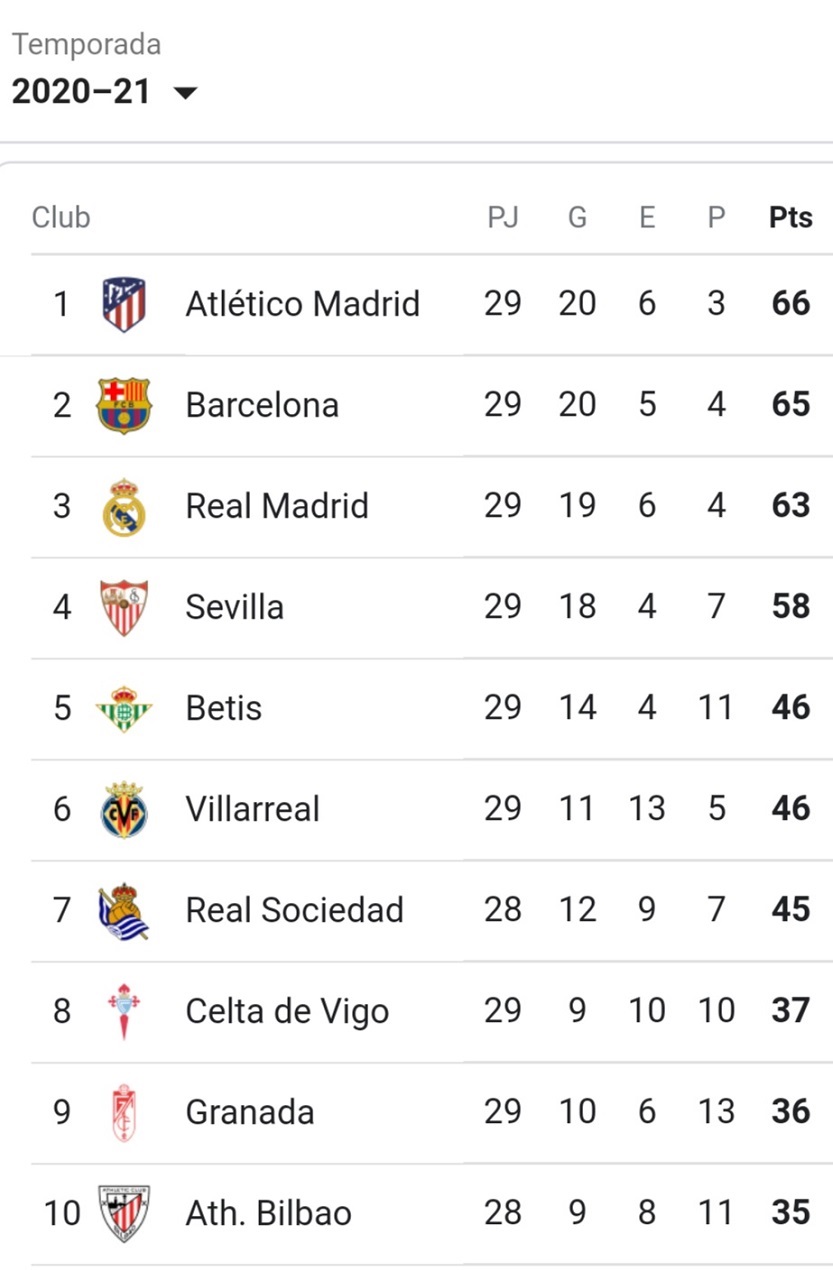The image size is (833, 1270).
Task: Click the season dropdown arrow
Action: (186, 93)
